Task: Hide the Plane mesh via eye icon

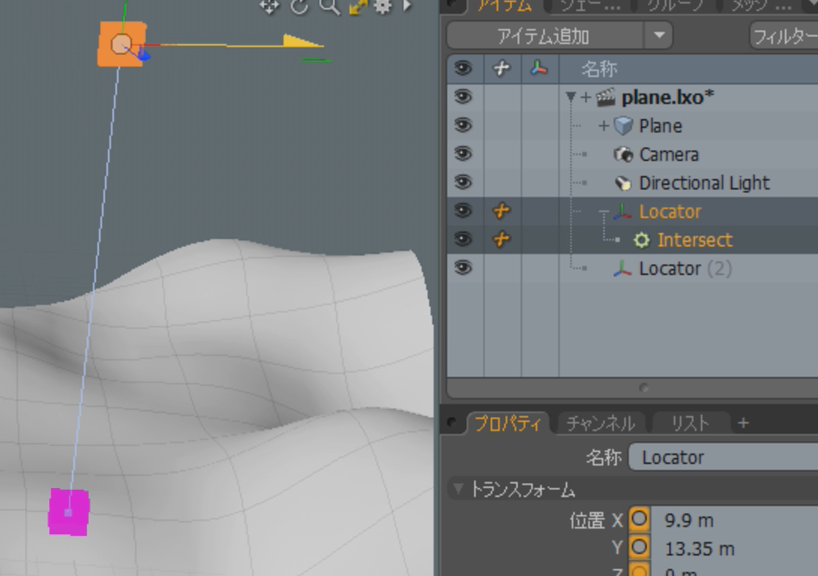Action: (x=462, y=126)
